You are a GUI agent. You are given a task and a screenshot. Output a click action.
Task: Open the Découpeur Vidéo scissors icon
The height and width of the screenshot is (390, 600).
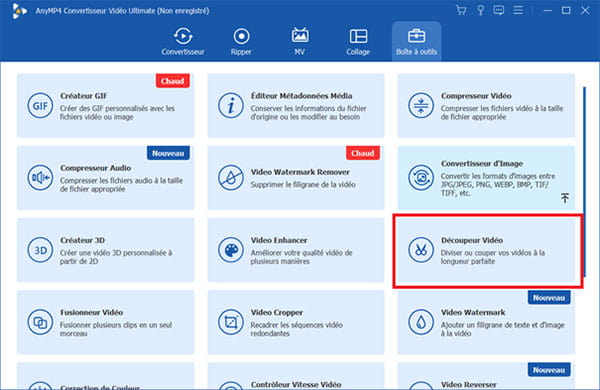click(x=421, y=250)
